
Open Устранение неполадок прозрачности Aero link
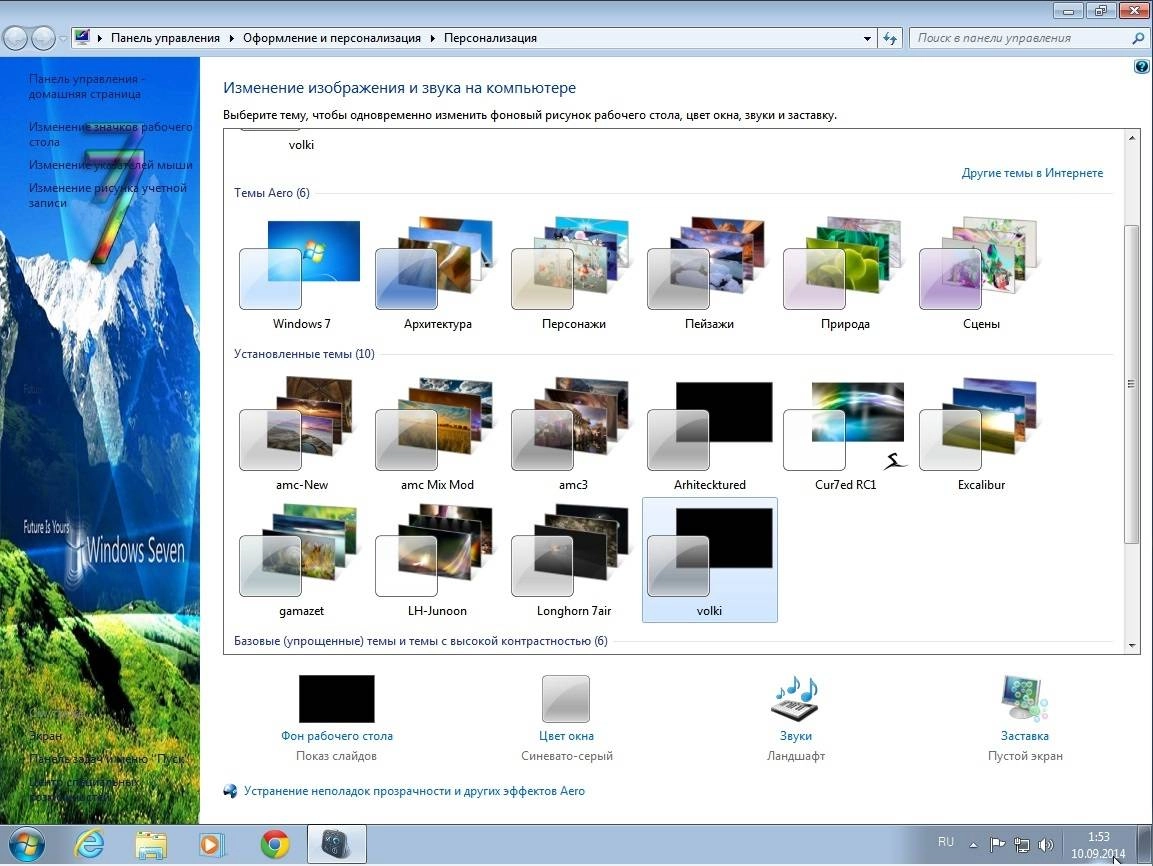click(x=414, y=791)
